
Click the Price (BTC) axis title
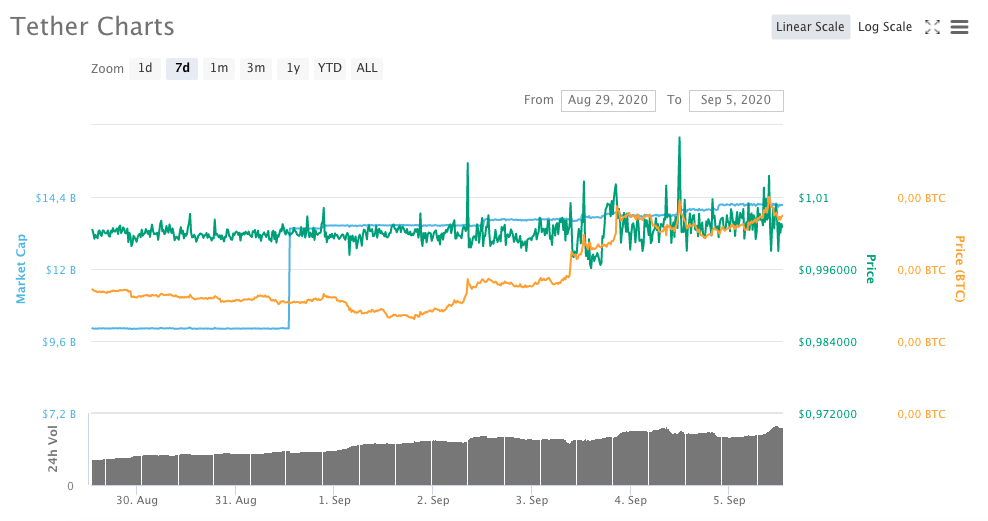(960, 269)
